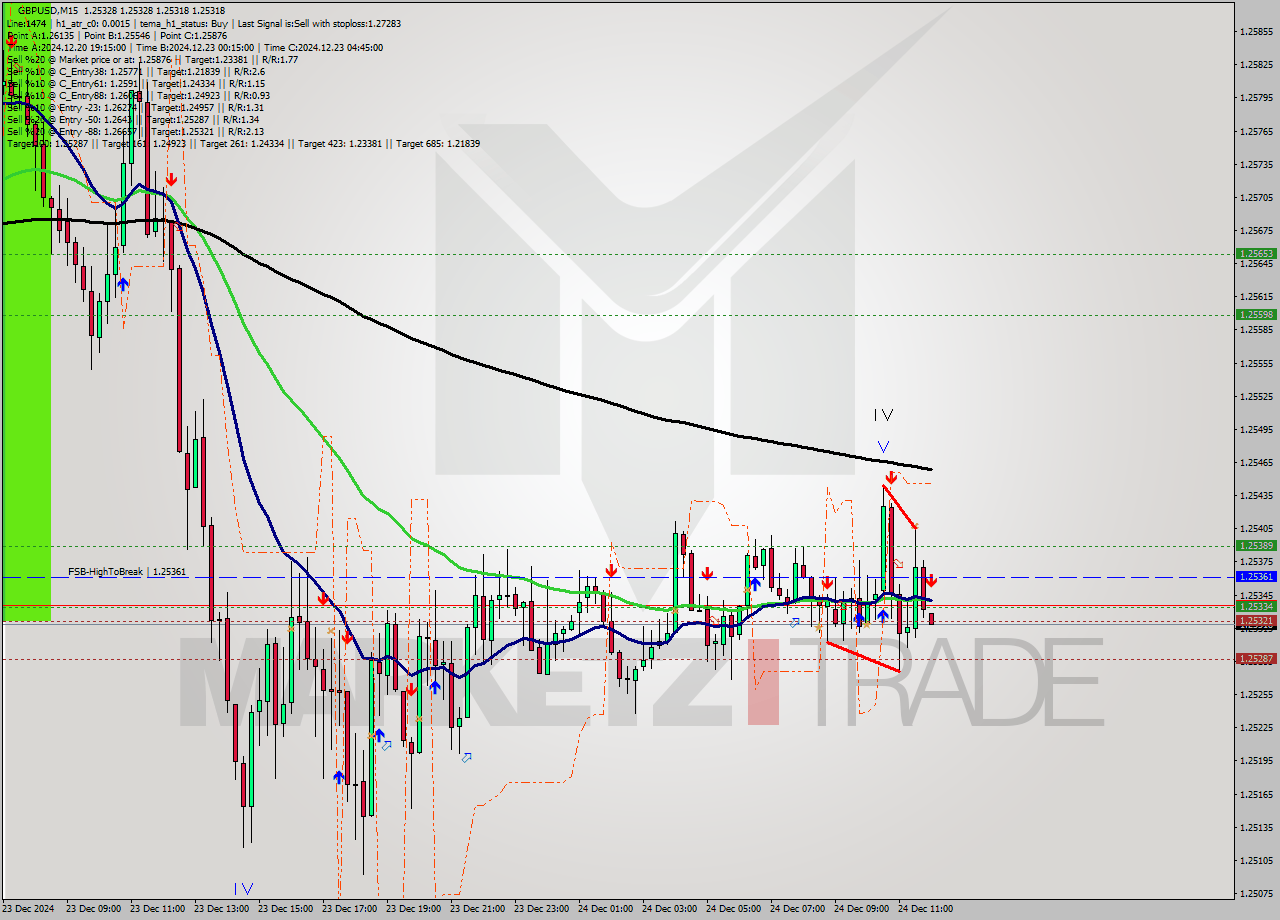Click the '23 Dec 15:00' time label
The height and width of the screenshot is (920, 1280).
[x=285, y=909]
